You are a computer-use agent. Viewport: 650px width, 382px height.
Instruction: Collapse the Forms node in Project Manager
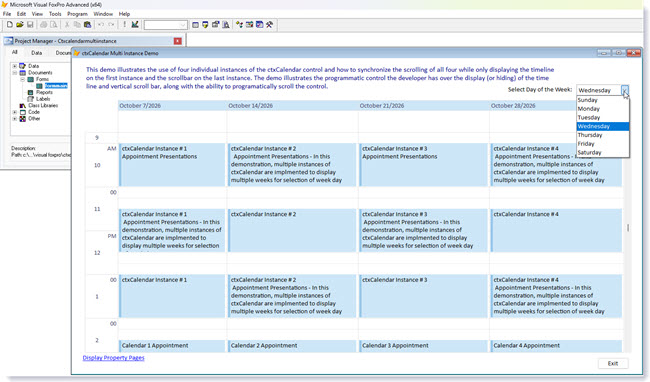tap(23, 79)
